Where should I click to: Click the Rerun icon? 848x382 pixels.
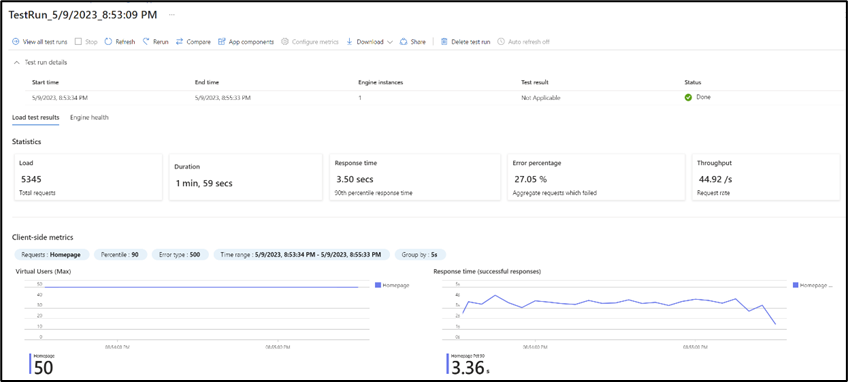coord(146,42)
